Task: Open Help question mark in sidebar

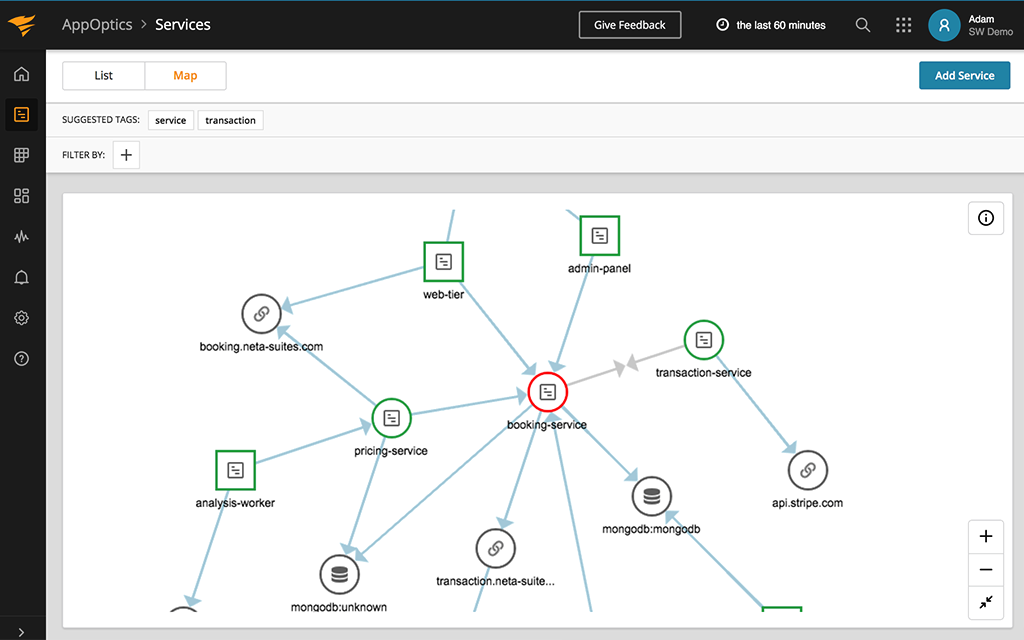Action: [22, 359]
